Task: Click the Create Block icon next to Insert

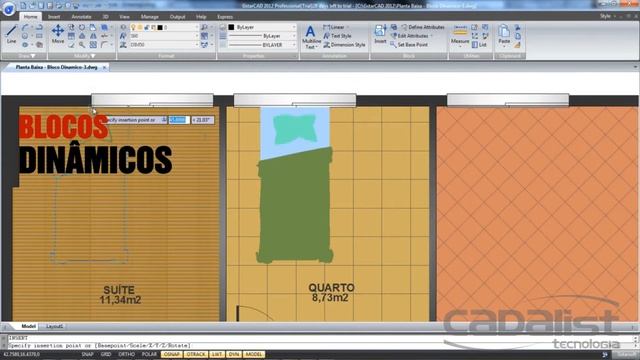Action: [x=393, y=27]
